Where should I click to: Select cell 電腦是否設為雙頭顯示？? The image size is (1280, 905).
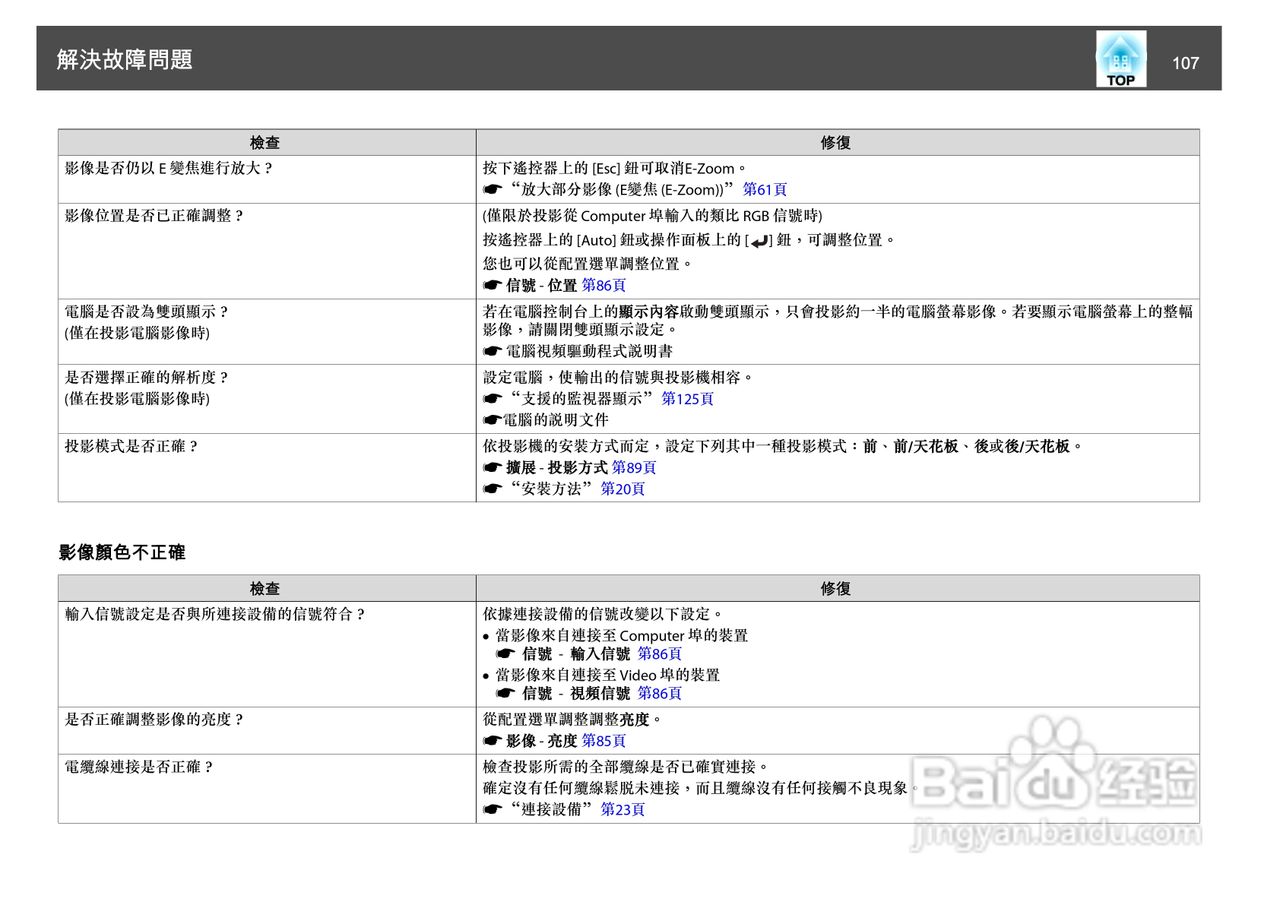266,331
